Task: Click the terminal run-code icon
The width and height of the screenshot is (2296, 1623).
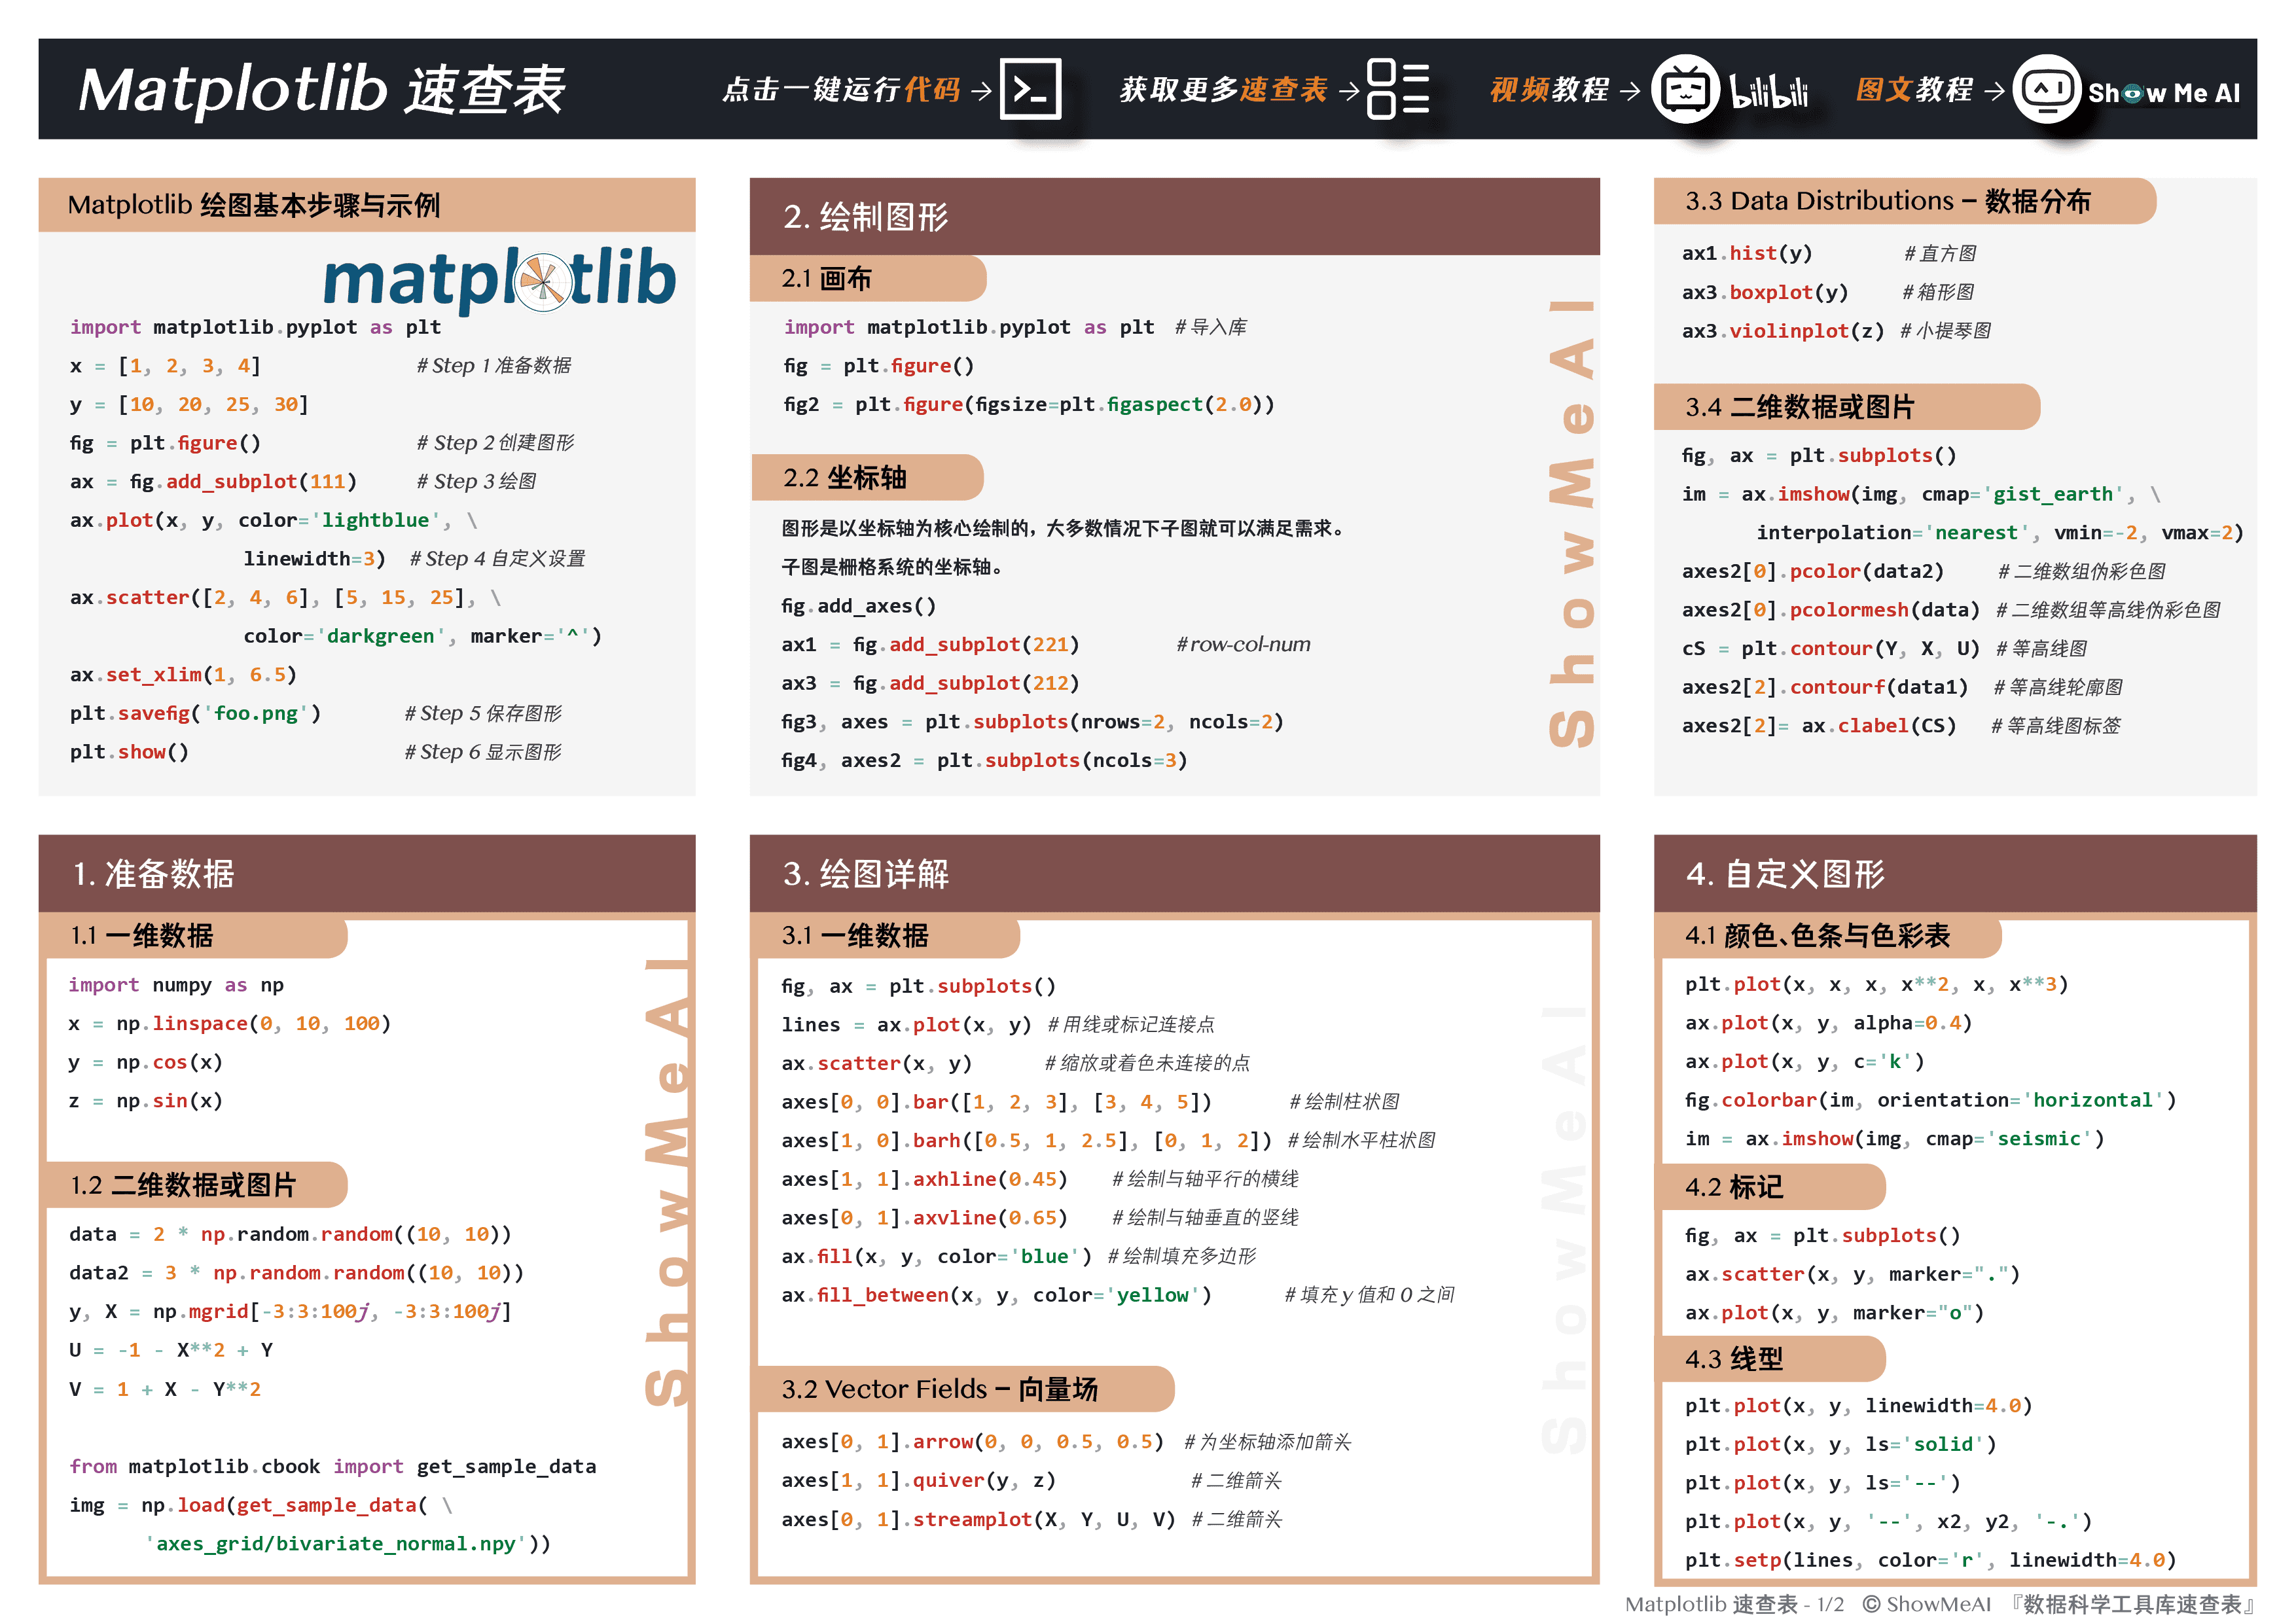Action: tap(1030, 89)
